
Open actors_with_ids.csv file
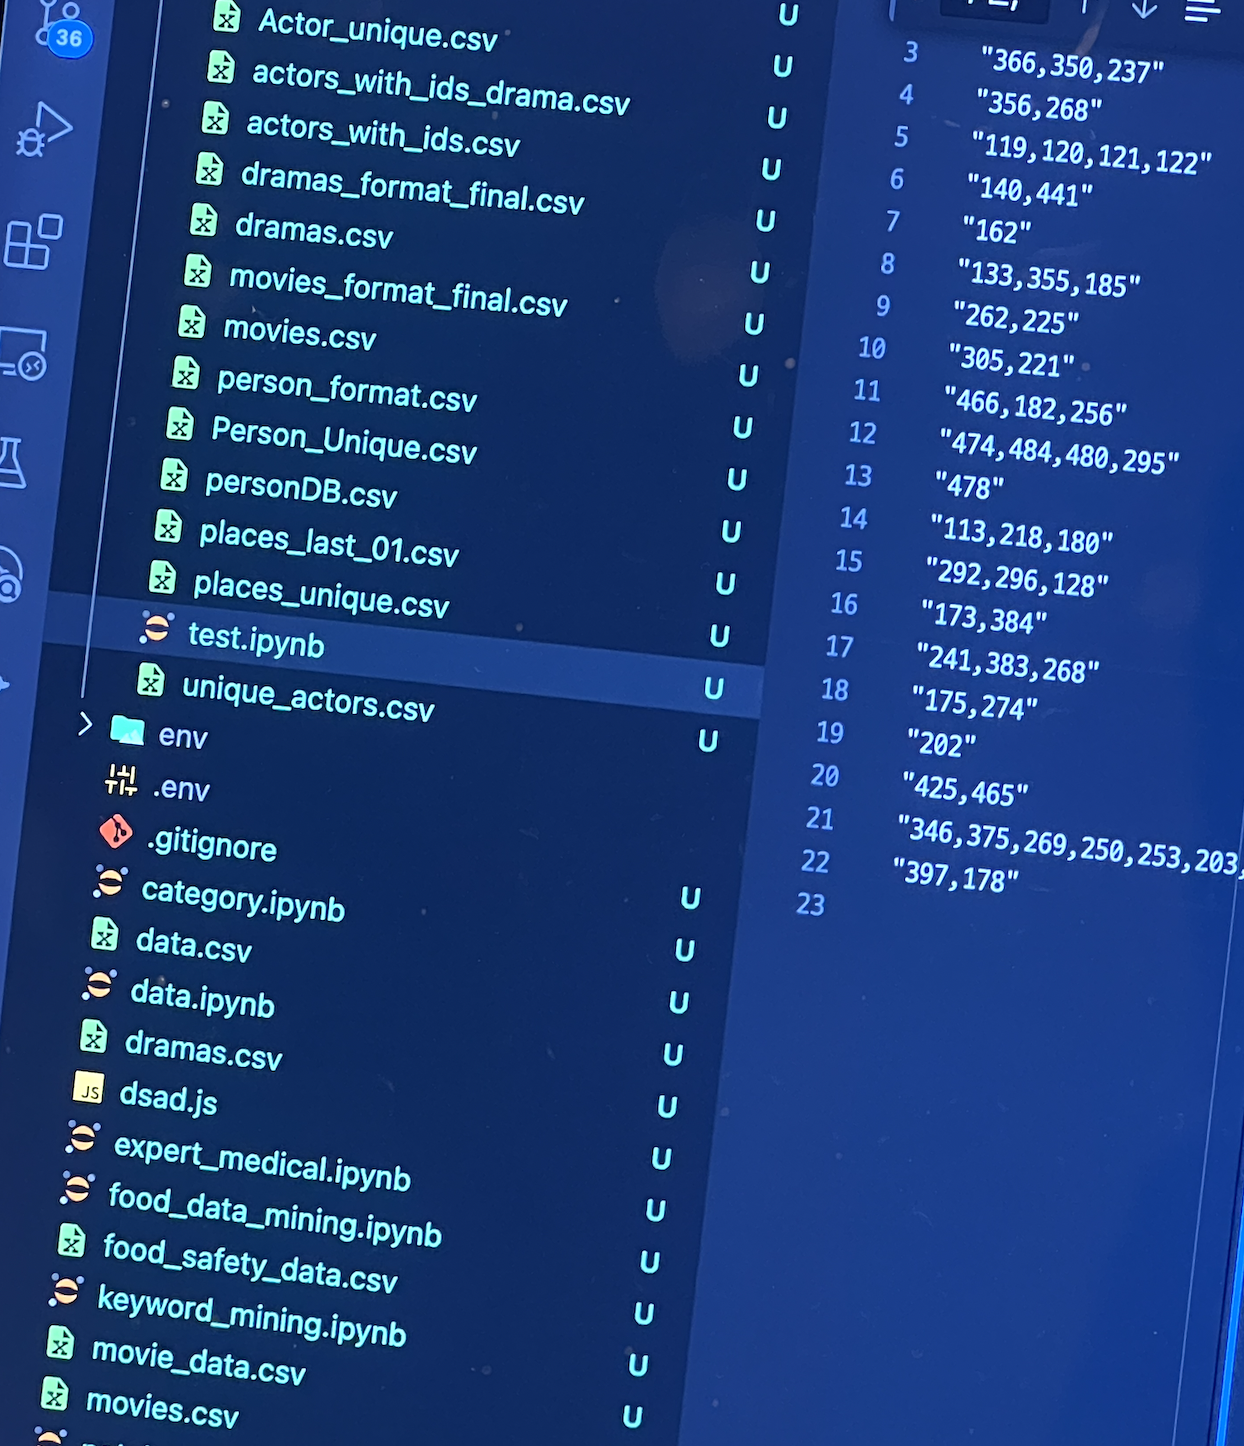click(x=383, y=134)
